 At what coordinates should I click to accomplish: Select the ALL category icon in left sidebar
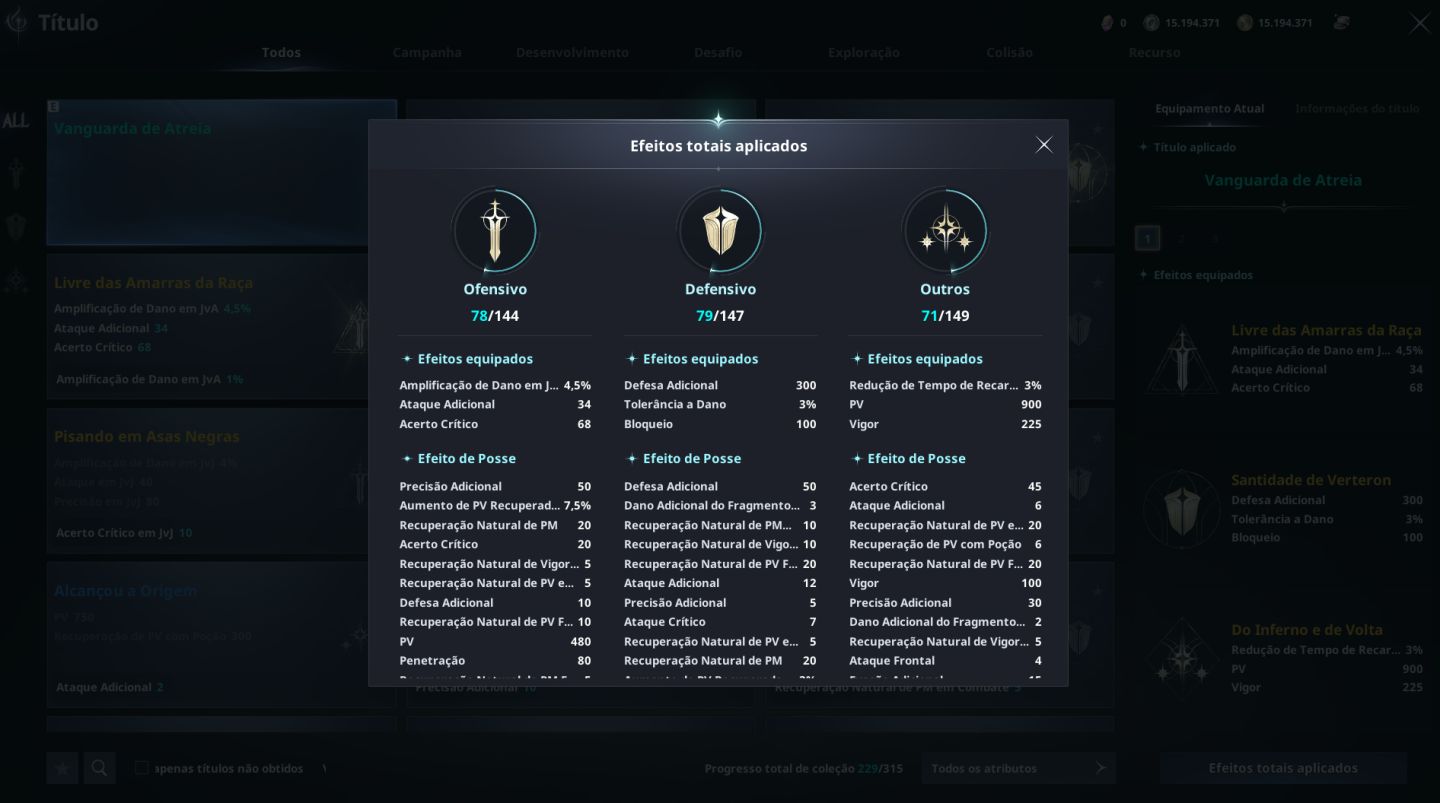16,121
